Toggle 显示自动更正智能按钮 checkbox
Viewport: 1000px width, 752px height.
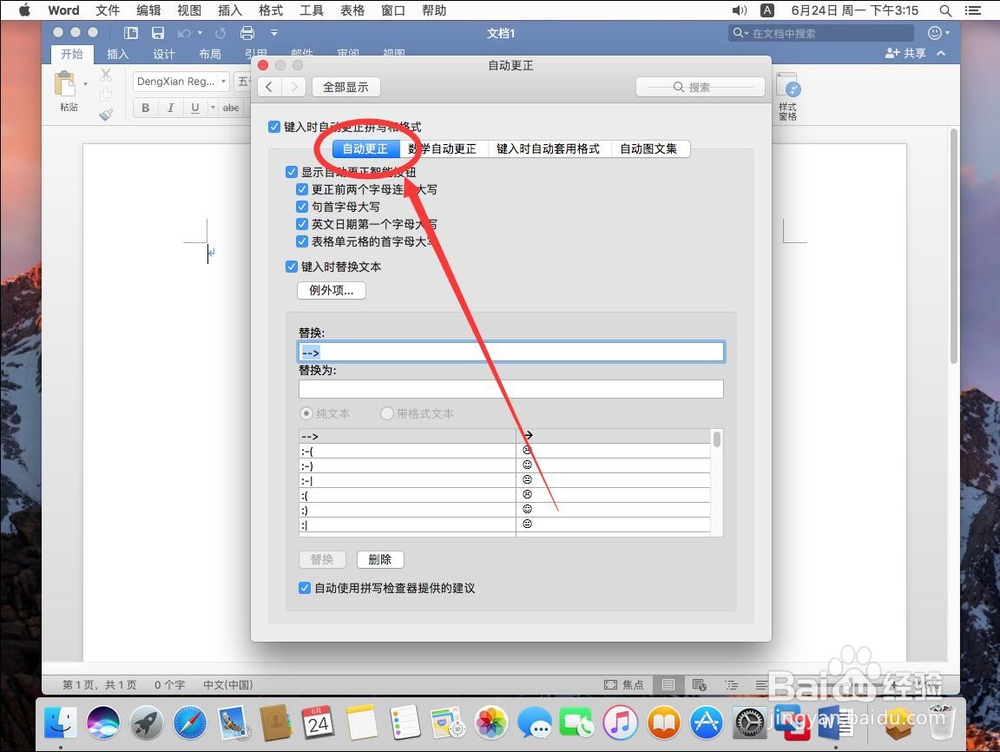tap(291, 172)
